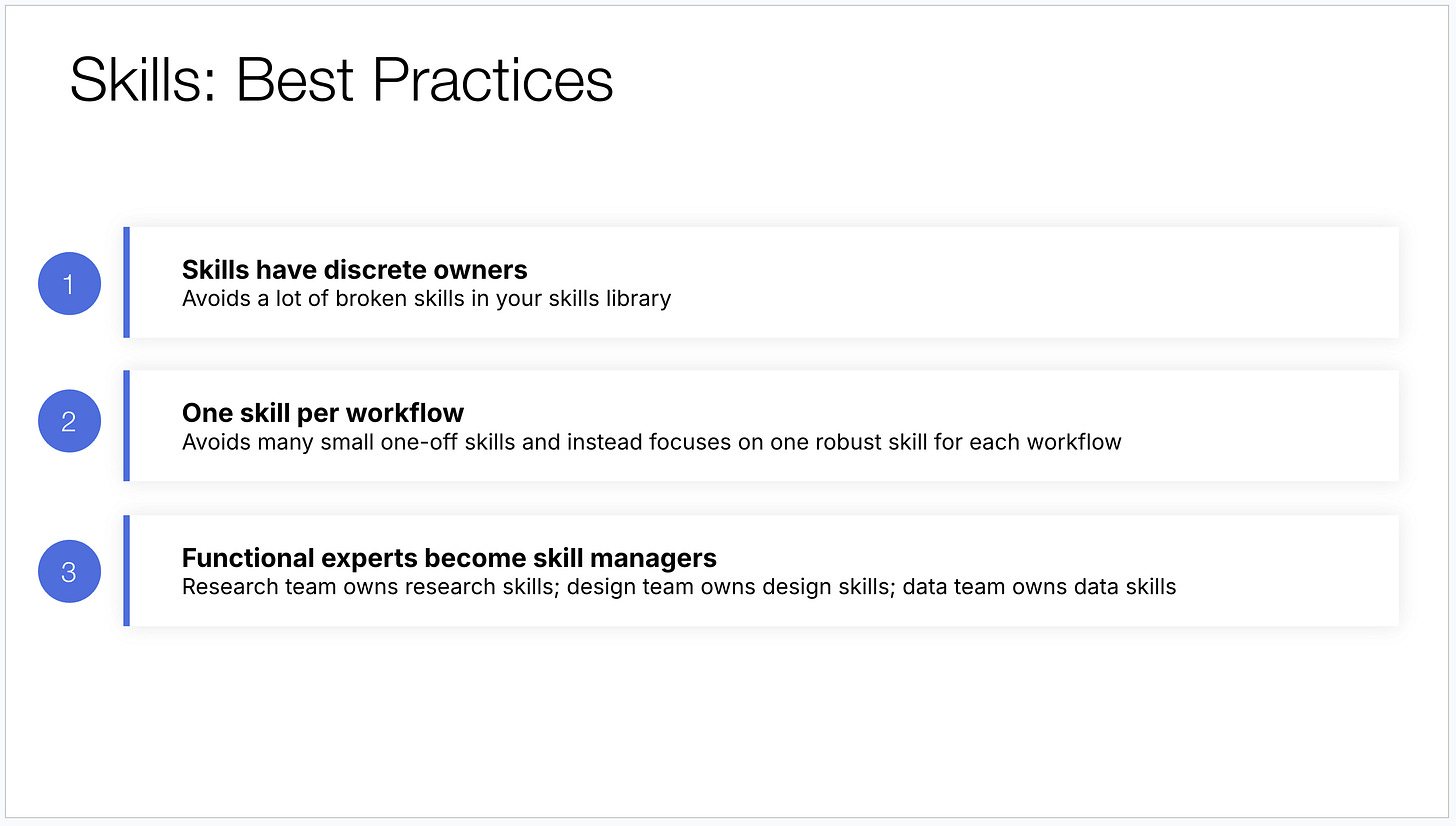Click blank slide area below the cards
Image resolution: width=1456 pixels, height=826 pixels.
[728, 720]
